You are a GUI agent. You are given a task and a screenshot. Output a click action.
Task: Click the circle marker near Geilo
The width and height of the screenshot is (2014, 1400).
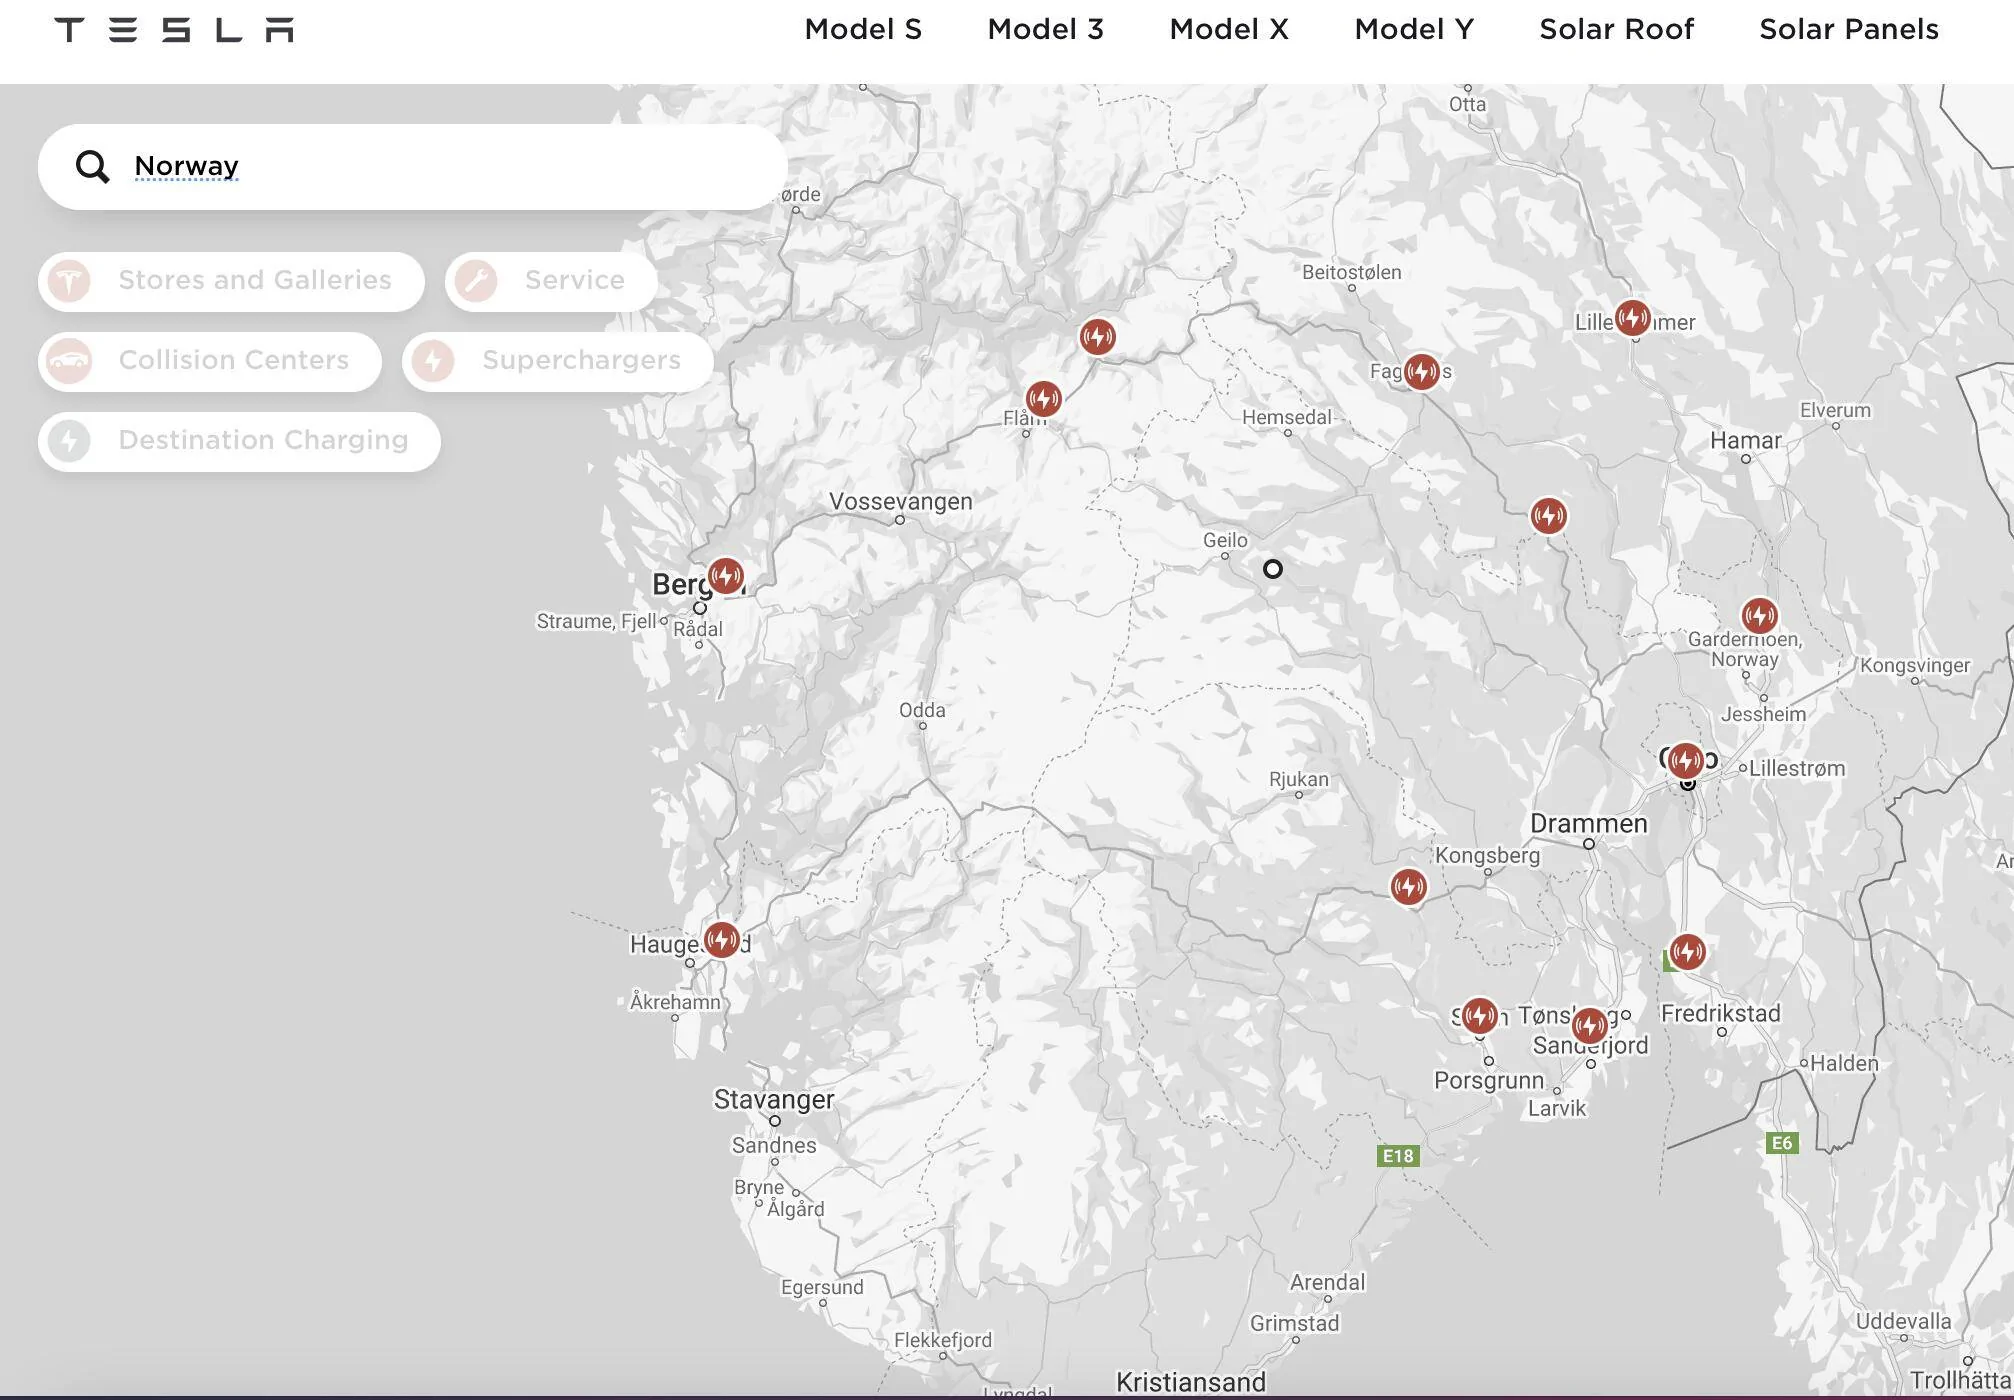[x=1272, y=569]
